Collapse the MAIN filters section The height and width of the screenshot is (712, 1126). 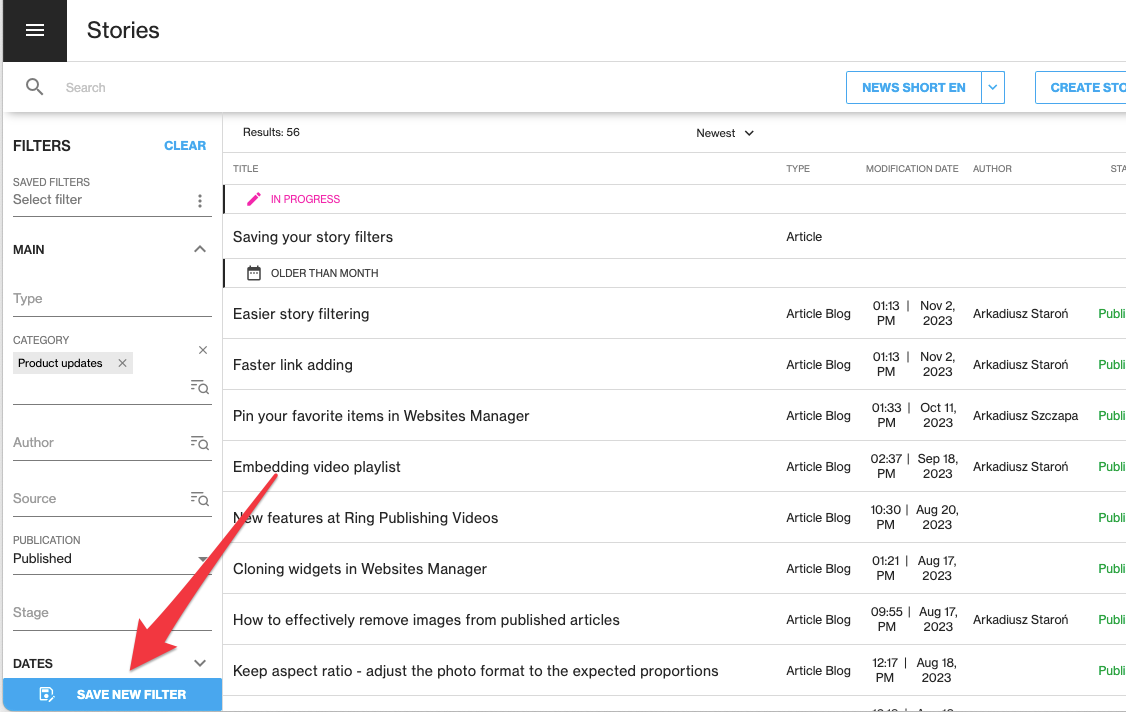click(x=200, y=249)
